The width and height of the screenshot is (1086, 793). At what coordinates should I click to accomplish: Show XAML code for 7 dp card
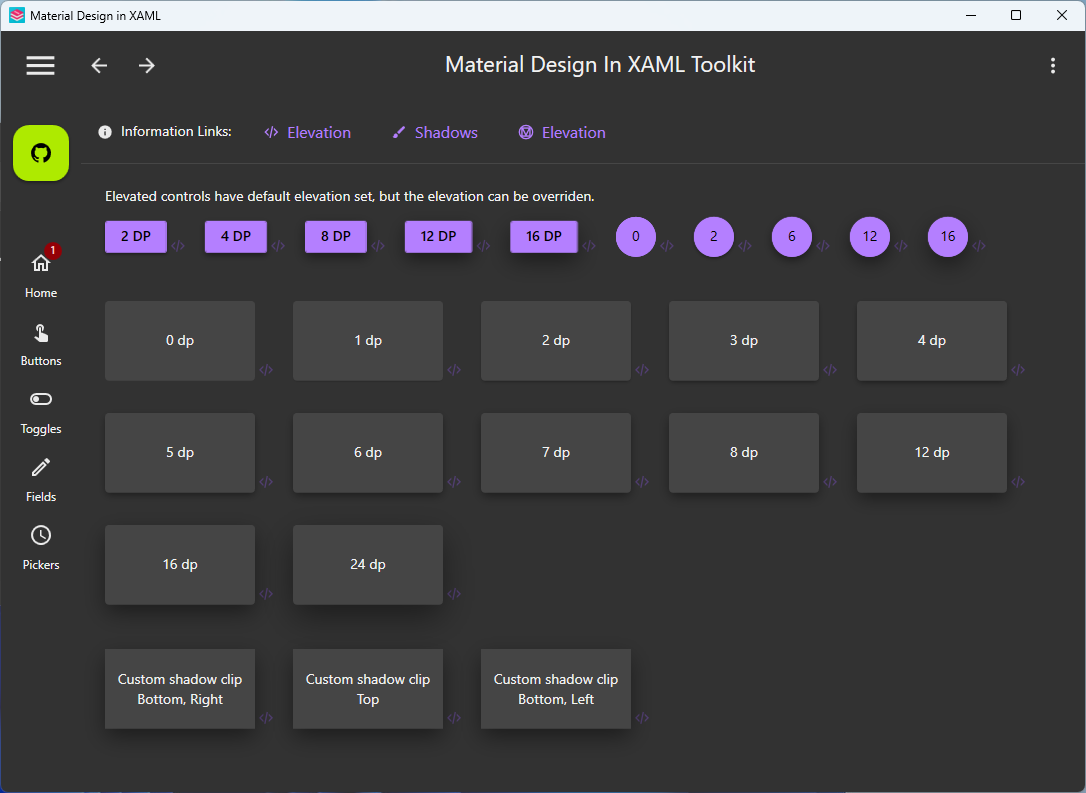point(642,482)
